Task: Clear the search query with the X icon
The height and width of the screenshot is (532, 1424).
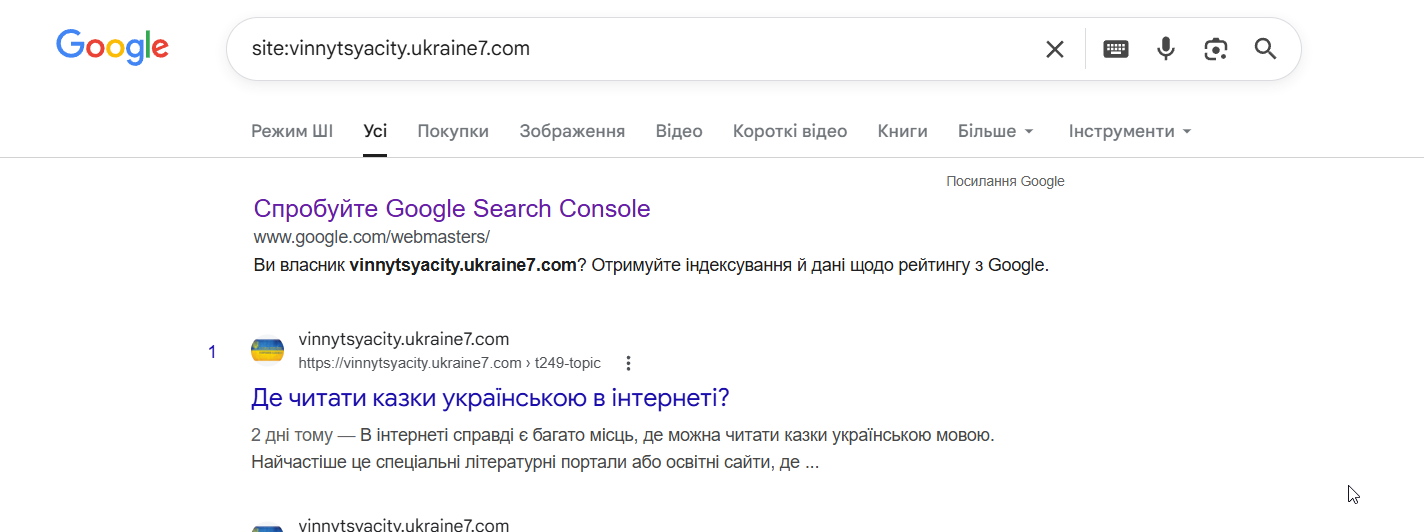Action: click(1054, 49)
